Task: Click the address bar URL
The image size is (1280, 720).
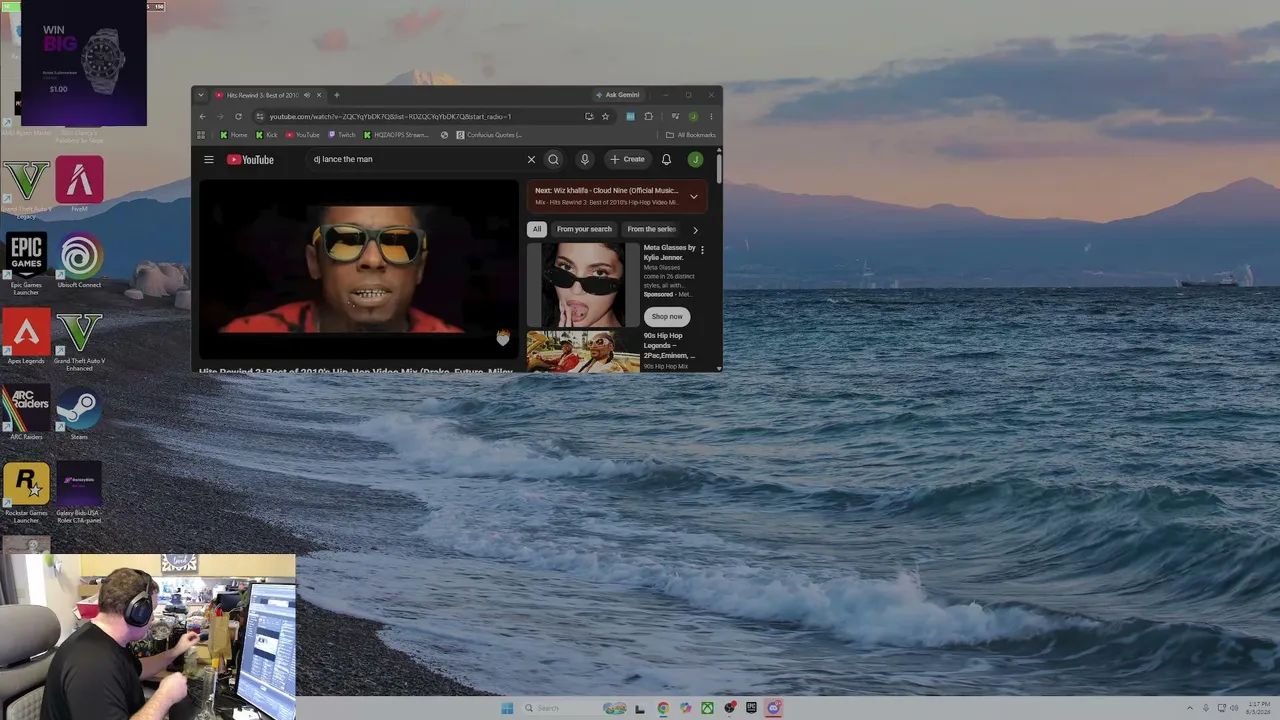Action: (390, 116)
